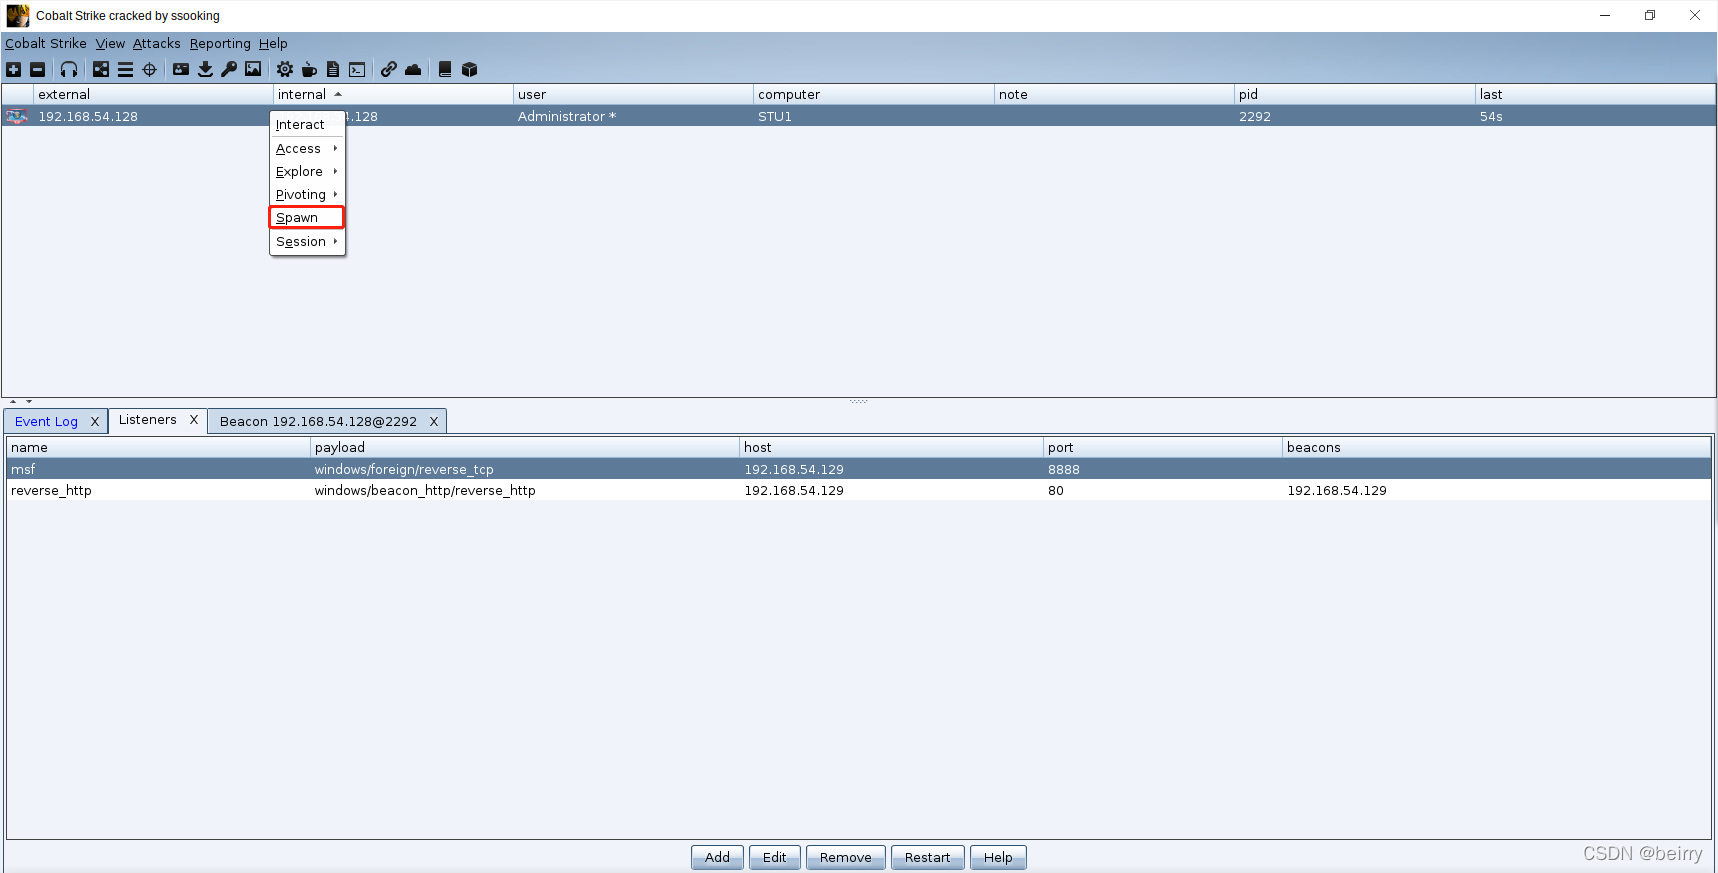Sort listeners by the payload column header
Image resolution: width=1718 pixels, height=873 pixels.
point(525,447)
